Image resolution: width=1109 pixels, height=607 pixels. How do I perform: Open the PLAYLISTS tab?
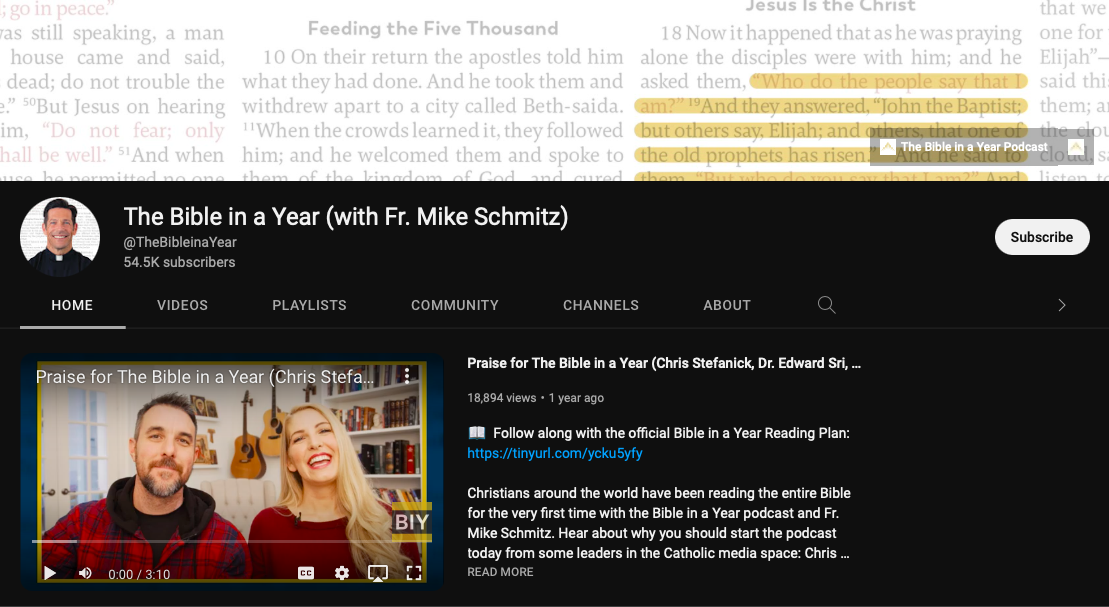coord(309,305)
